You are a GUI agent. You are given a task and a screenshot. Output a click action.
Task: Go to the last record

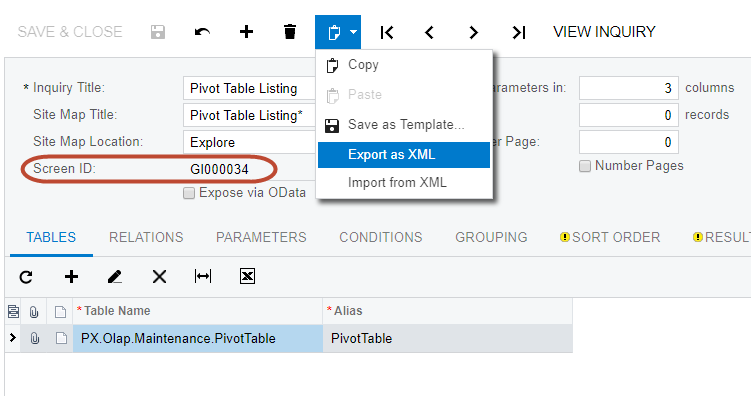click(x=519, y=33)
